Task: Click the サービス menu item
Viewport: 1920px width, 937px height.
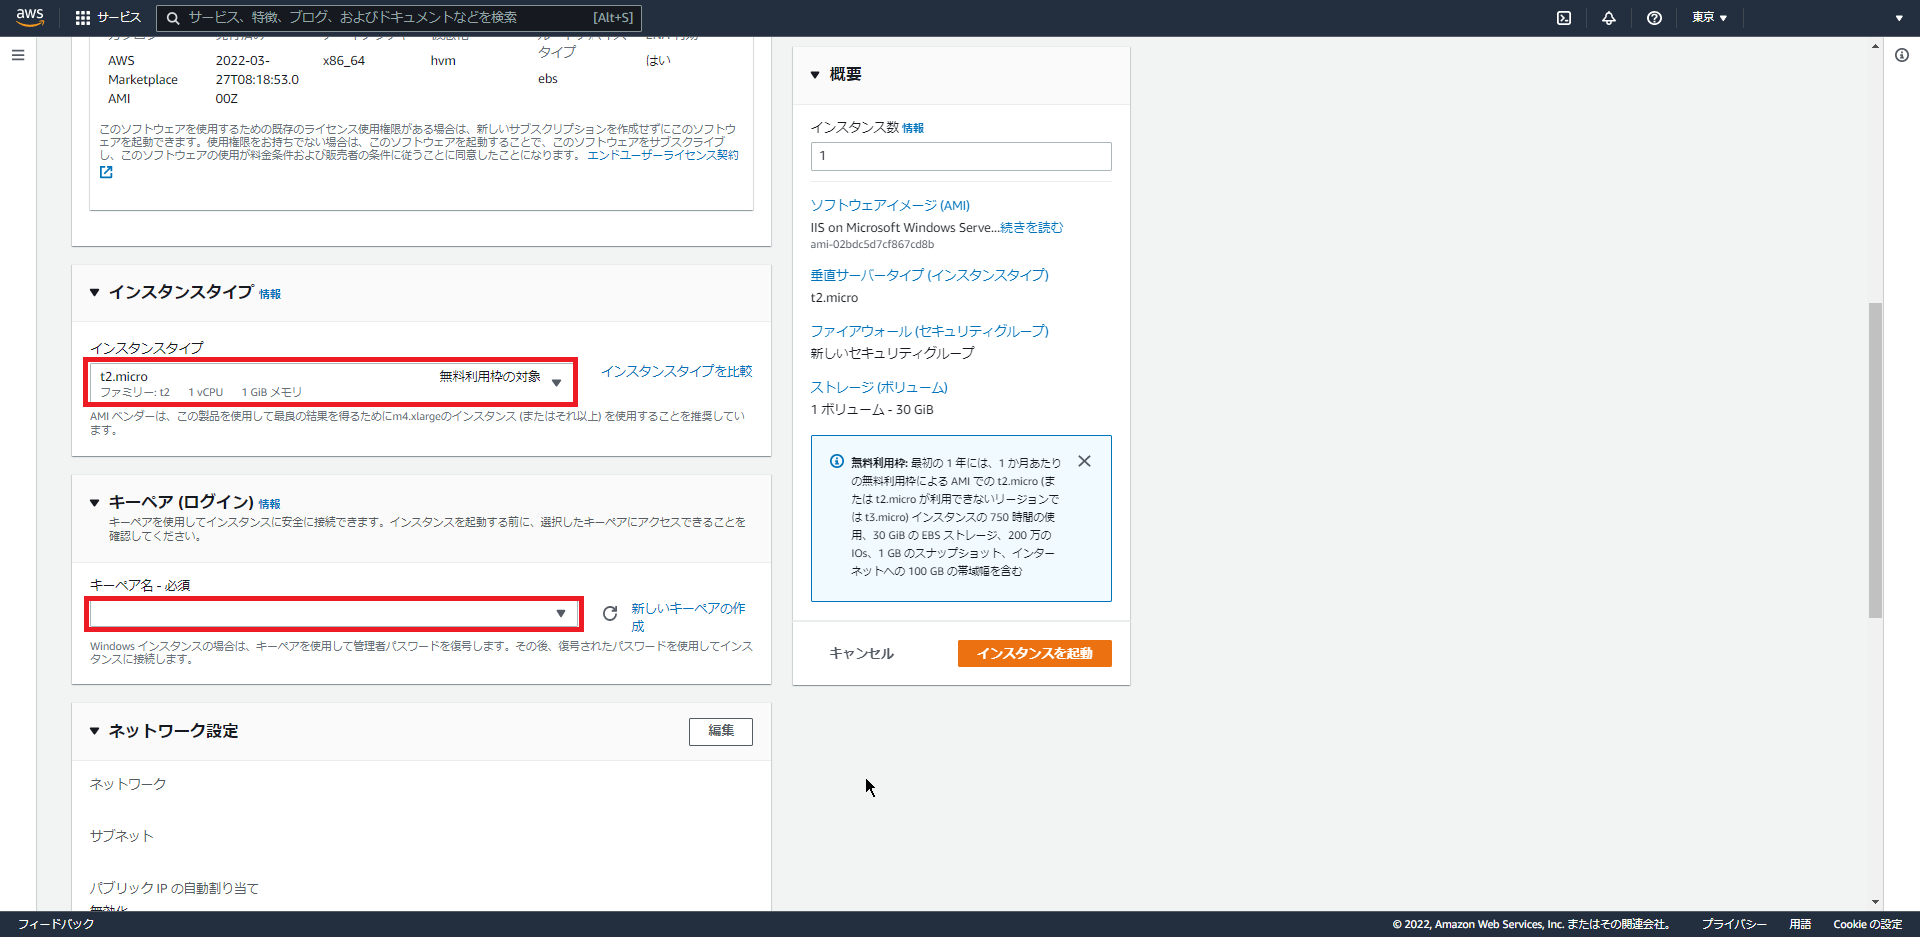Action: [117, 17]
